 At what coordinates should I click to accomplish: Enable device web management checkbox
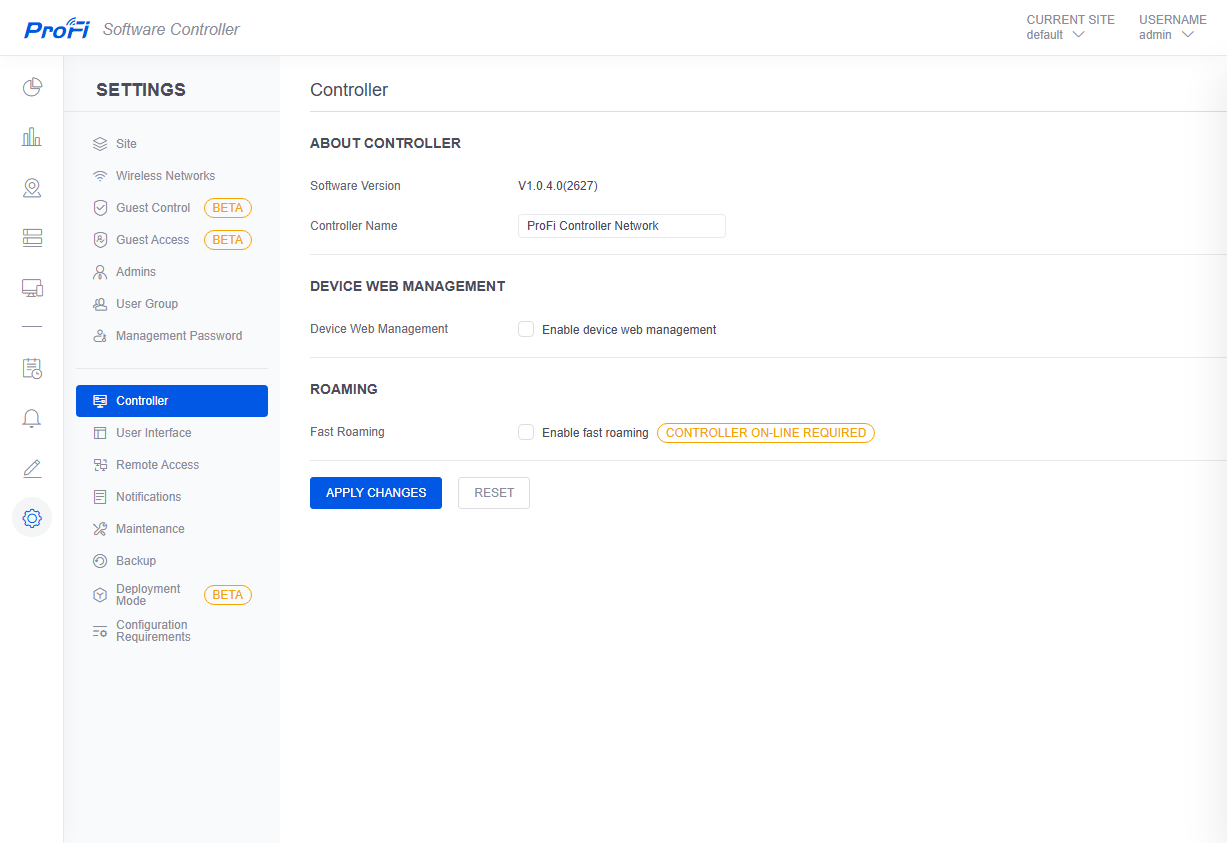click(526, 329)
